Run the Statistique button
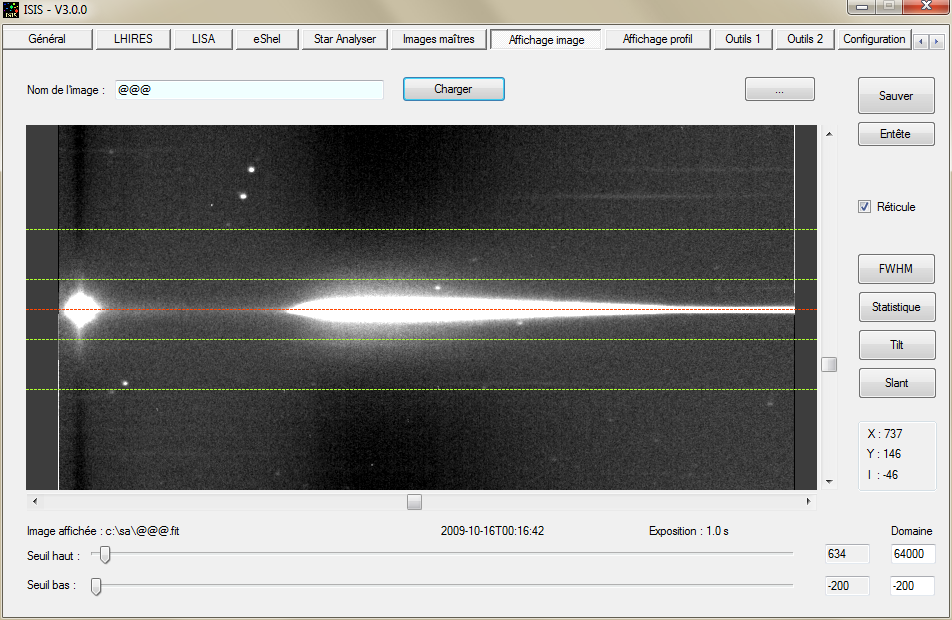952x620 pixels. coord(896,307)
